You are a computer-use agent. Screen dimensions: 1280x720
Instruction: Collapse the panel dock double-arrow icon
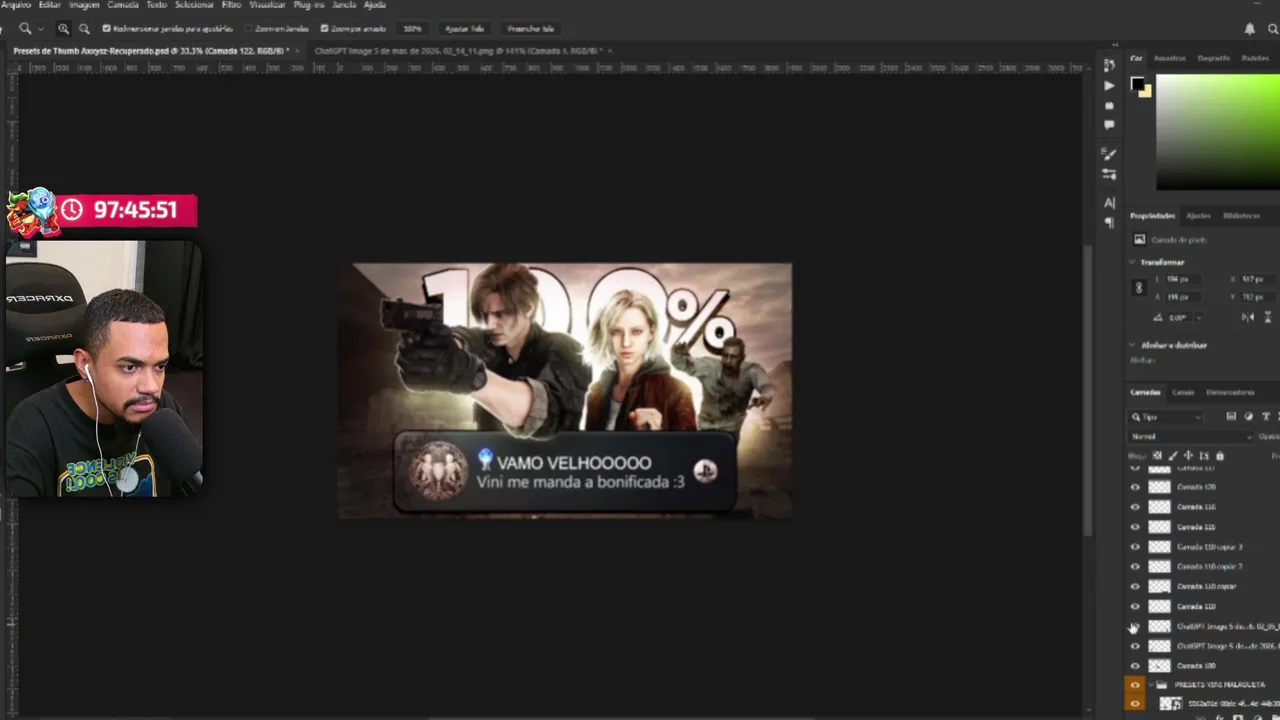(1116, 45)
